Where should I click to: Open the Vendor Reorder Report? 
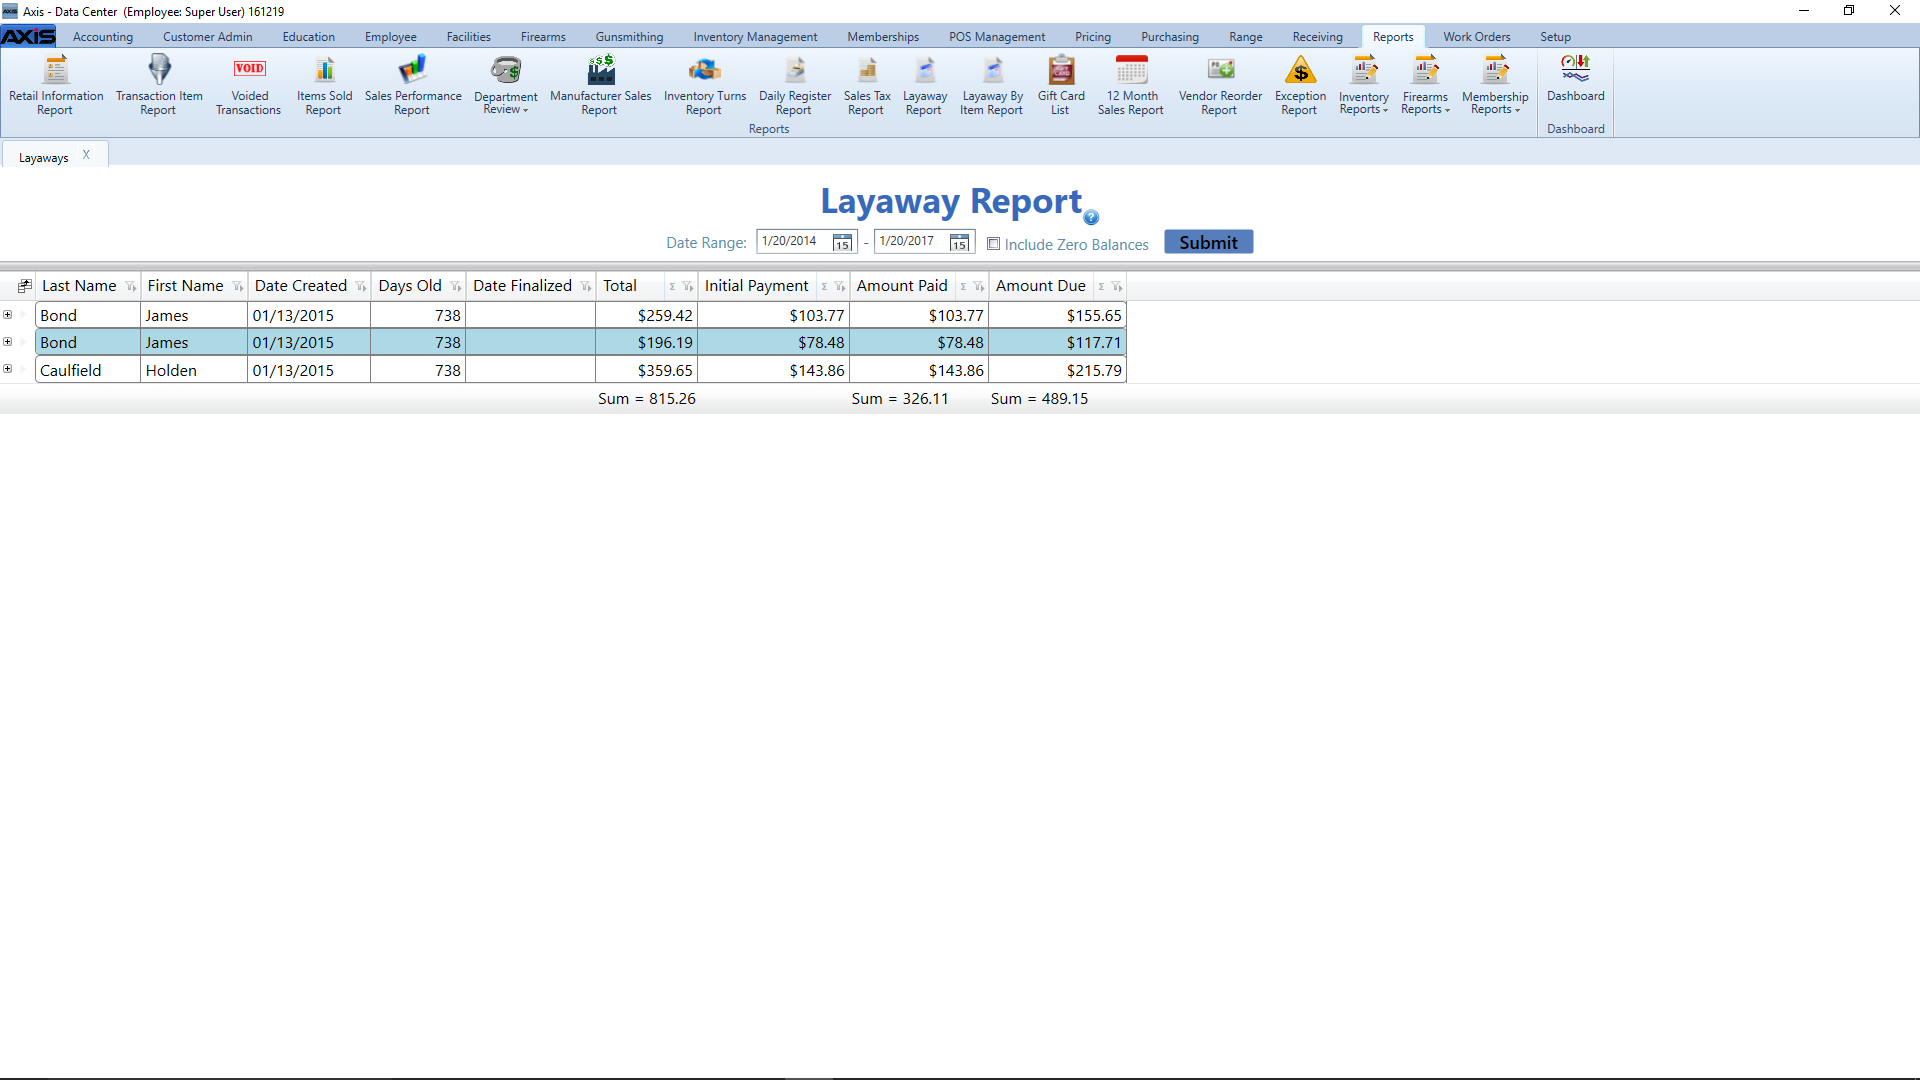pyautogui.click(x=1220, y=86)
